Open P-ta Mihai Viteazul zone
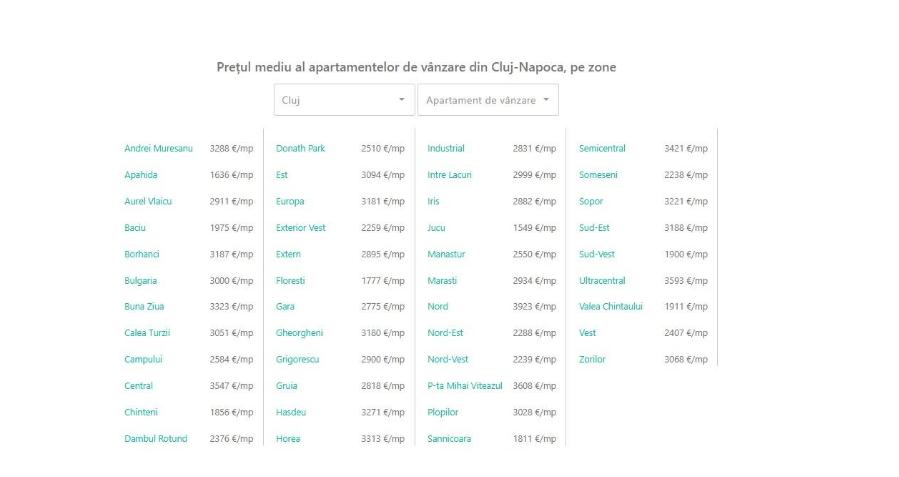Viewport: 899px width, 477px height. (465, 386)
